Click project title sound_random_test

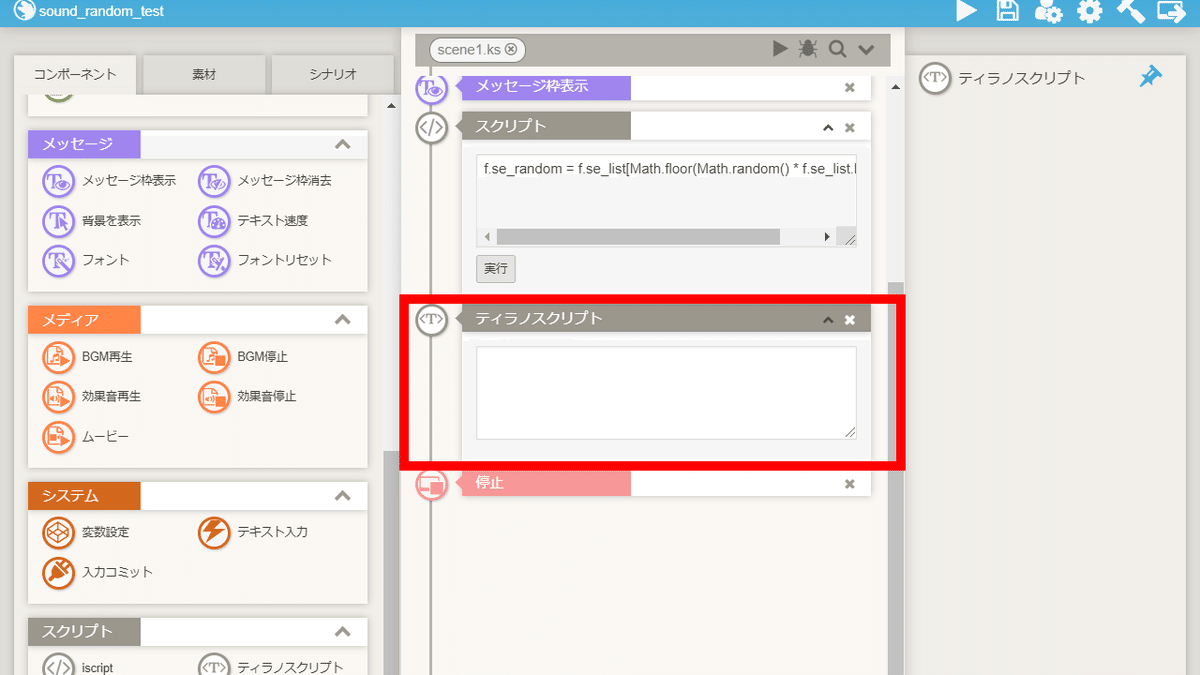click(x=101, y=11)
